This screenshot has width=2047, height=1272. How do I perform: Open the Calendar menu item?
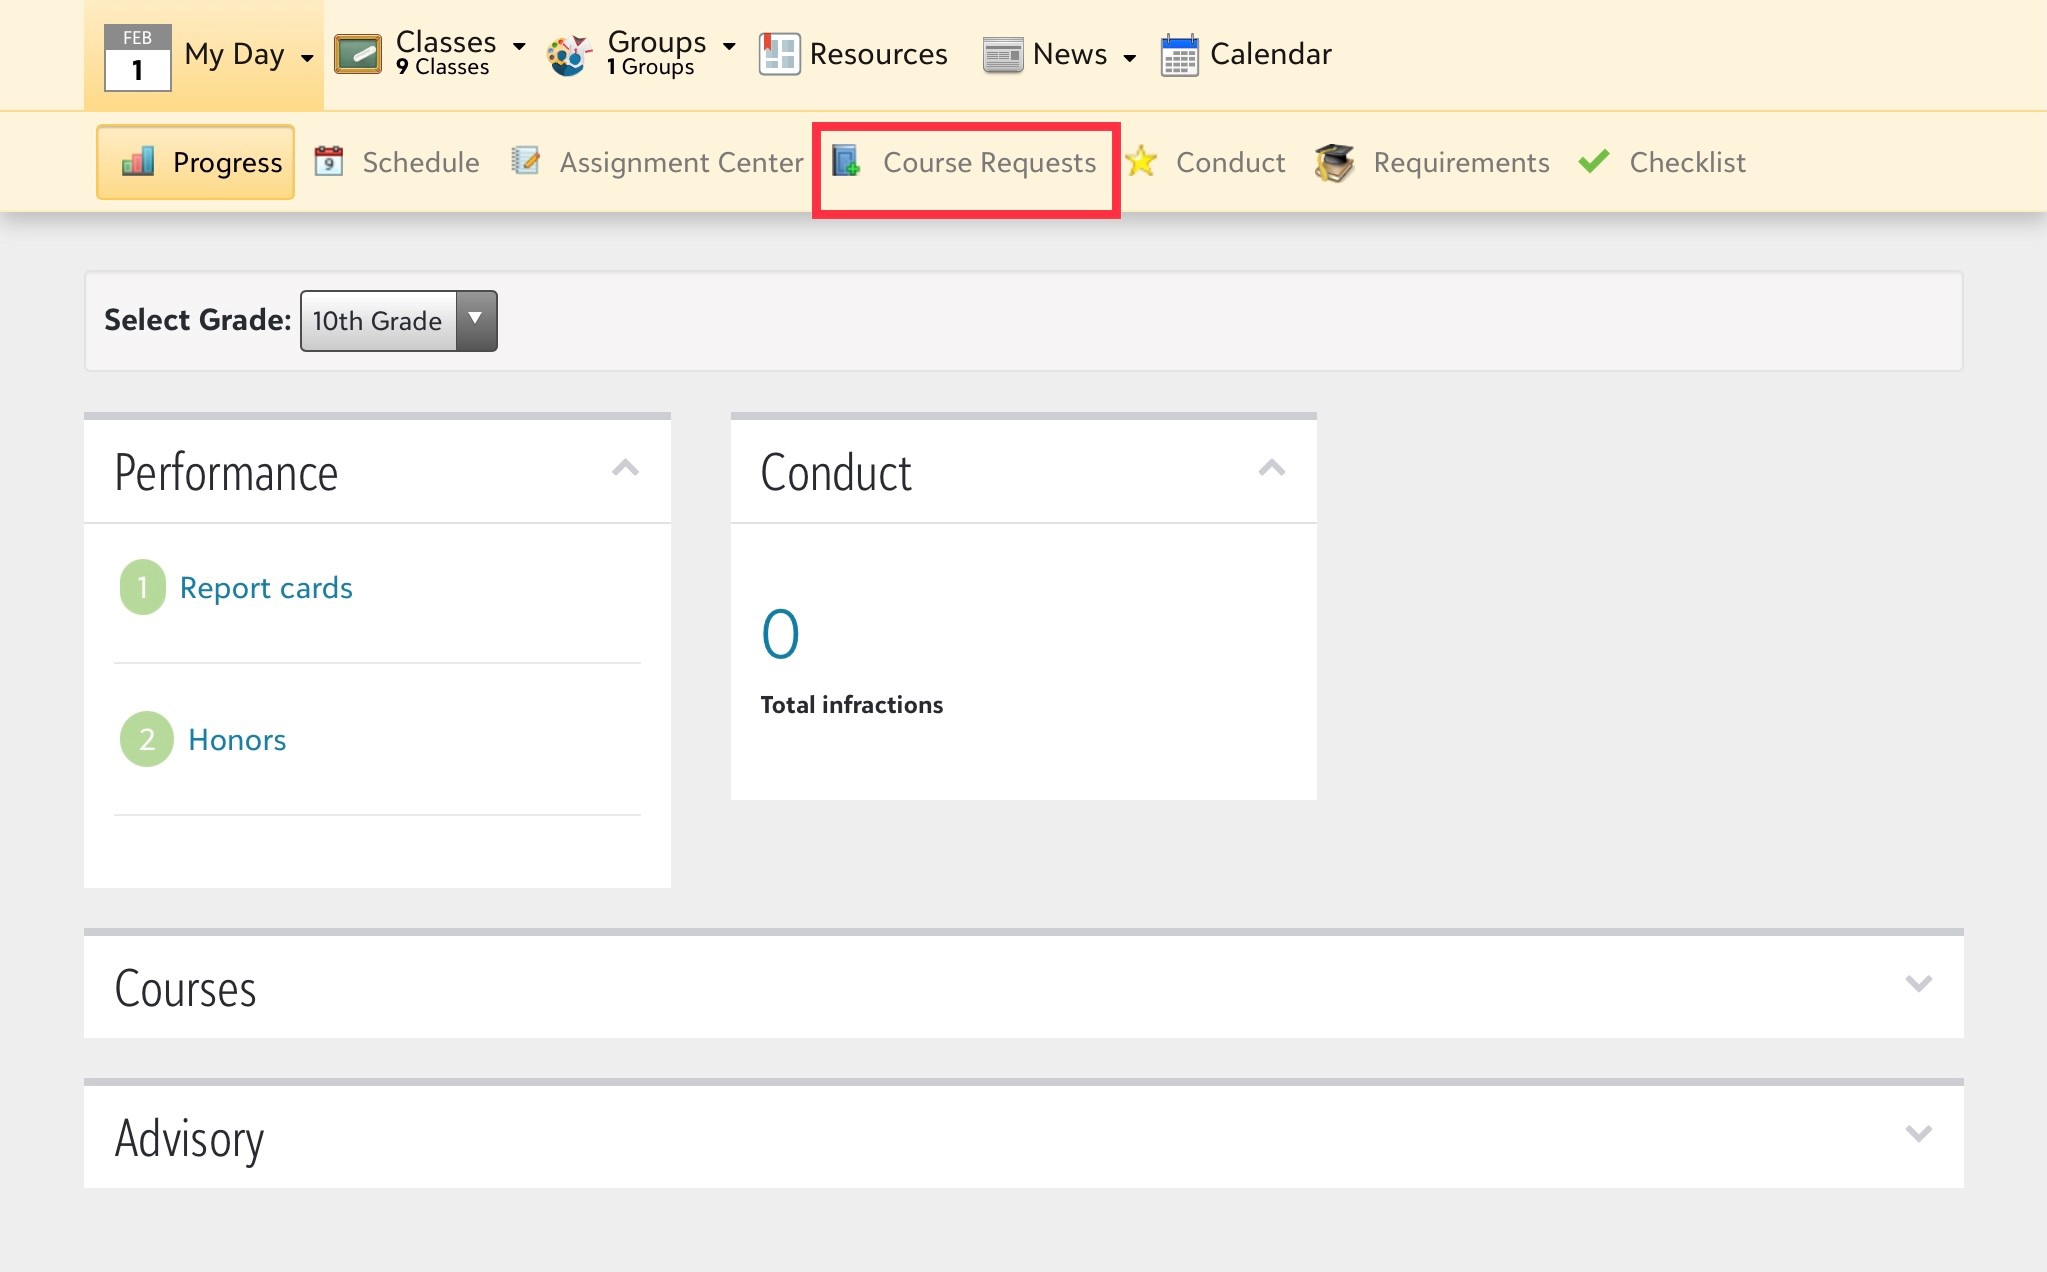click(x=1247, y=55)
